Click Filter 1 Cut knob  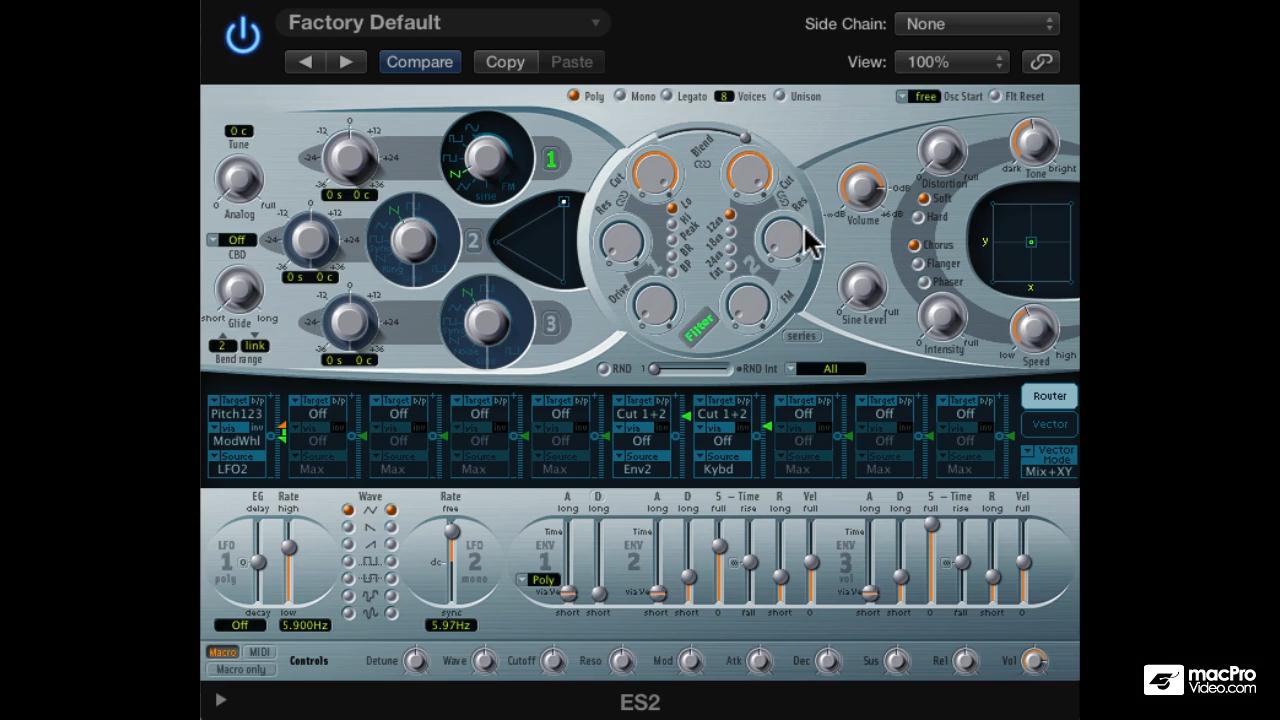coord(655,173)
